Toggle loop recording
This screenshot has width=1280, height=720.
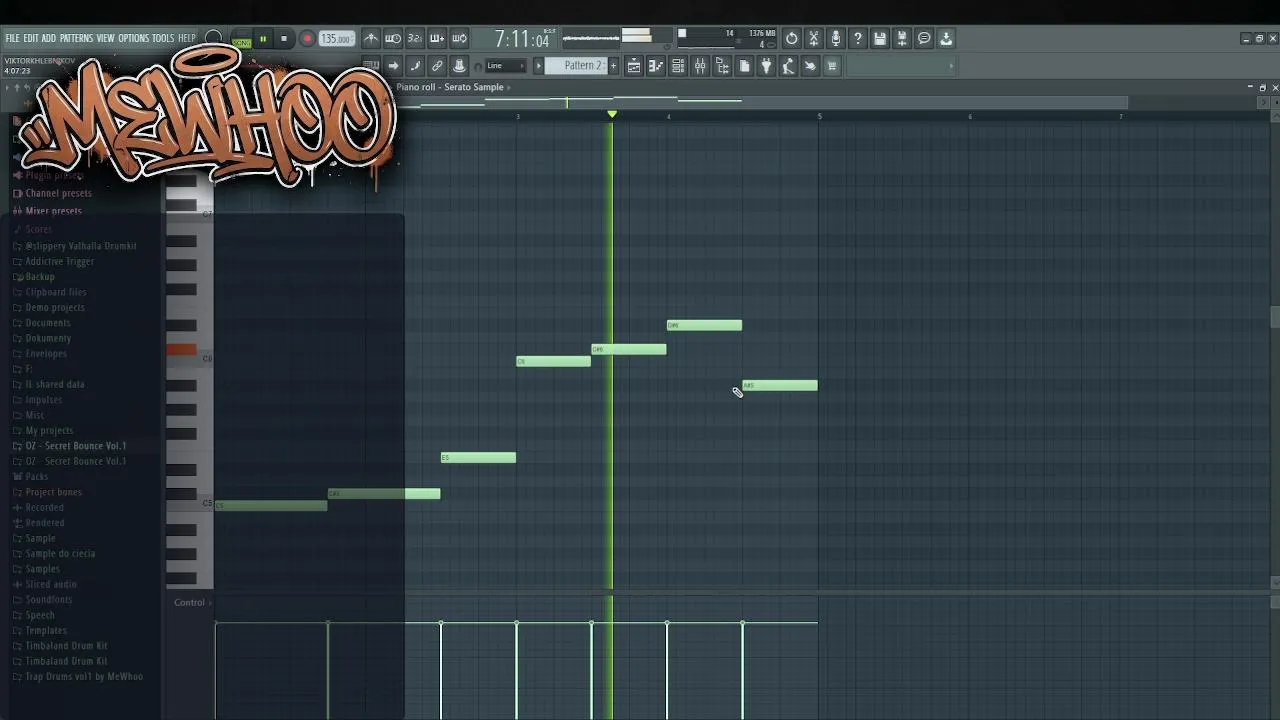pos(459,39)
